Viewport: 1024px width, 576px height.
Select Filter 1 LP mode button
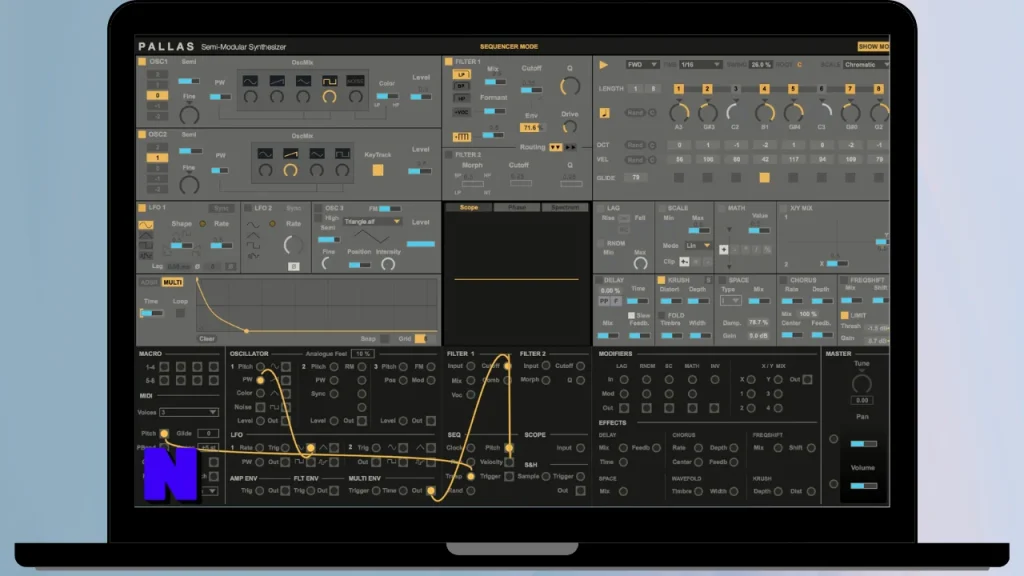click(461, 74)
